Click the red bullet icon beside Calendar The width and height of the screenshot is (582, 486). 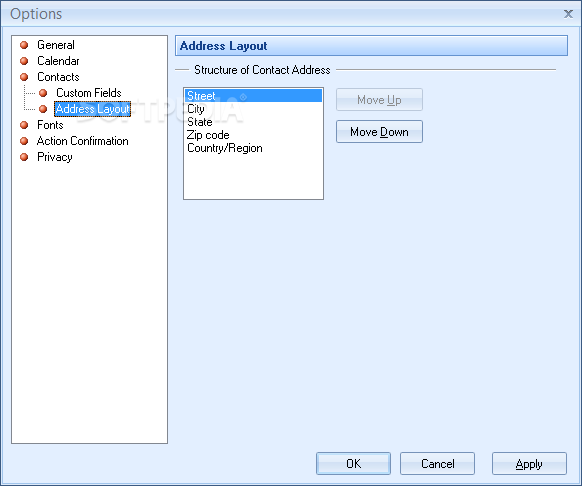pos(24,61)
